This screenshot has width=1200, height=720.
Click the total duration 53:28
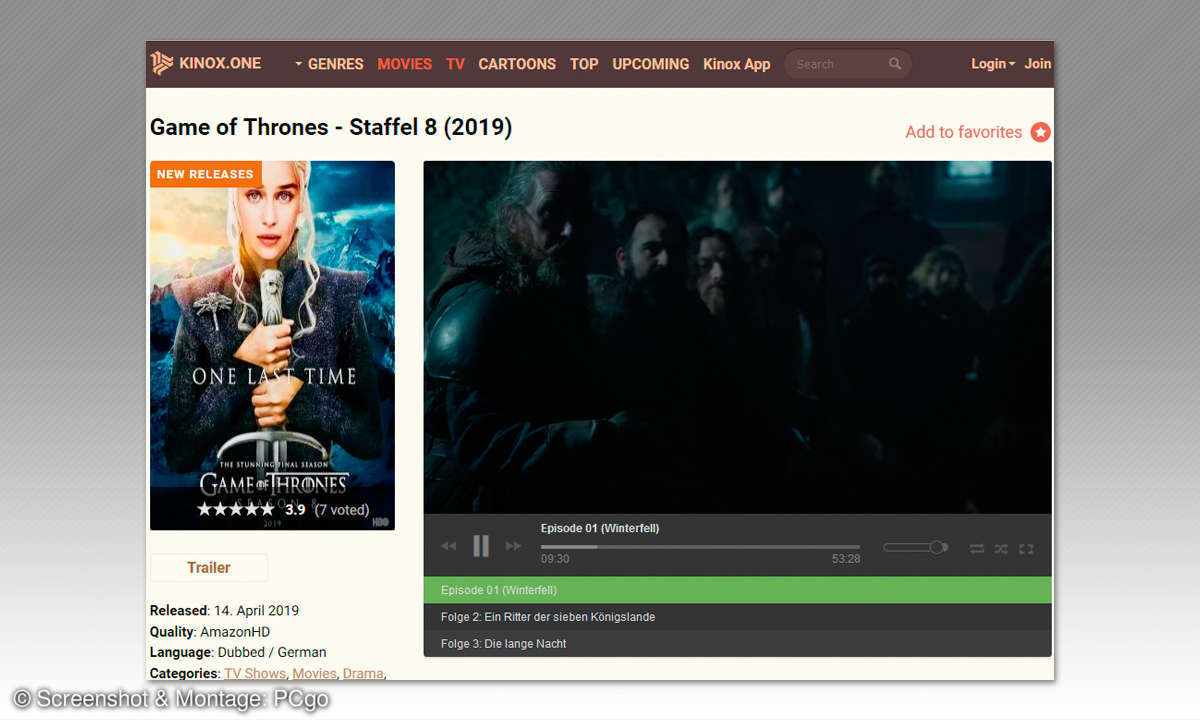tap(846, 559)
